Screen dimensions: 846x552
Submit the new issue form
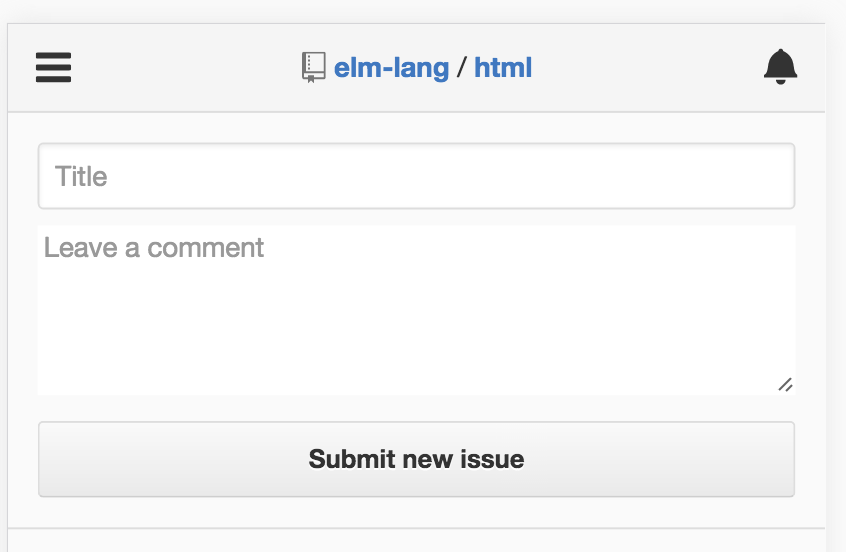pos(417,459)
